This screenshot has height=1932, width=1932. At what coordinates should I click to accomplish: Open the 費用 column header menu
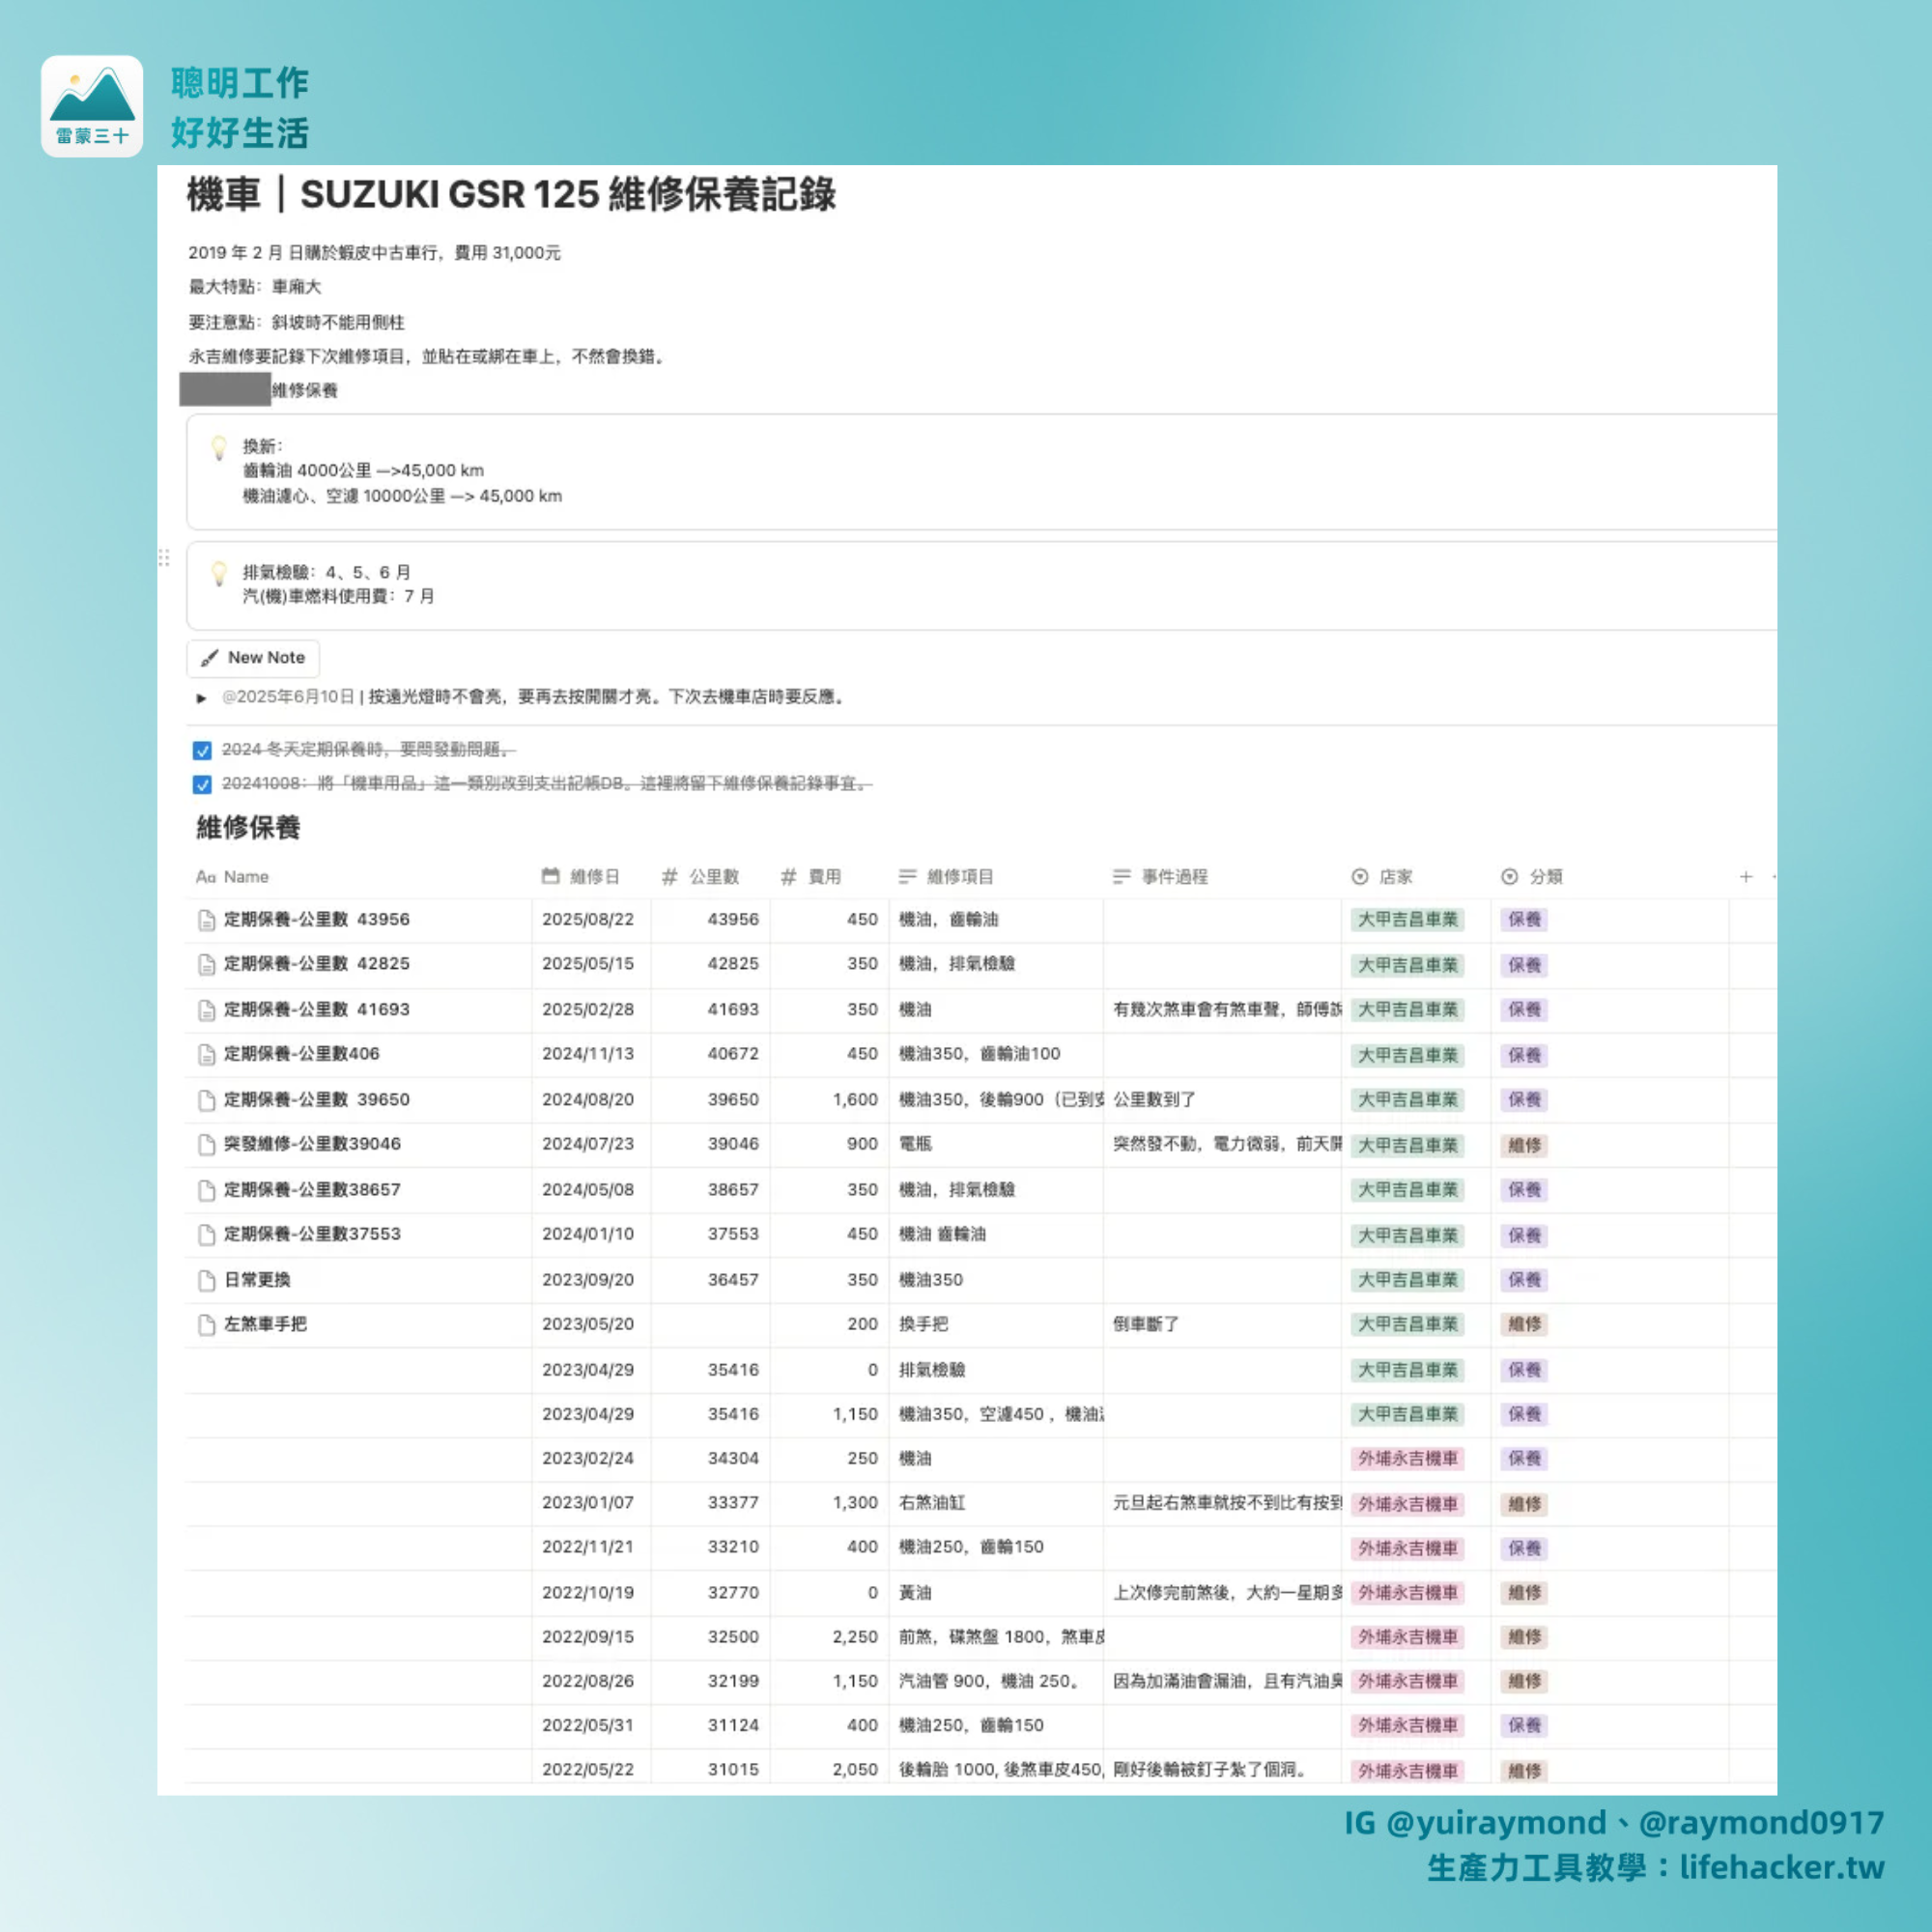(x=823, y=877)
